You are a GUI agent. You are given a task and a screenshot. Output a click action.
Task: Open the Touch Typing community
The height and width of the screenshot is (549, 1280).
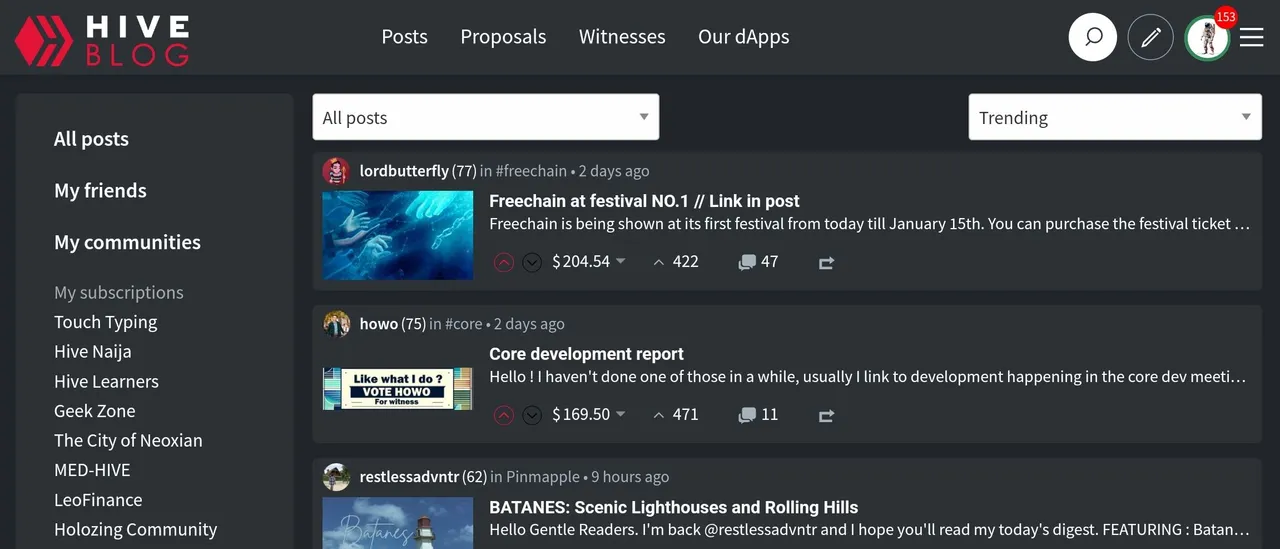coord(105,322)
